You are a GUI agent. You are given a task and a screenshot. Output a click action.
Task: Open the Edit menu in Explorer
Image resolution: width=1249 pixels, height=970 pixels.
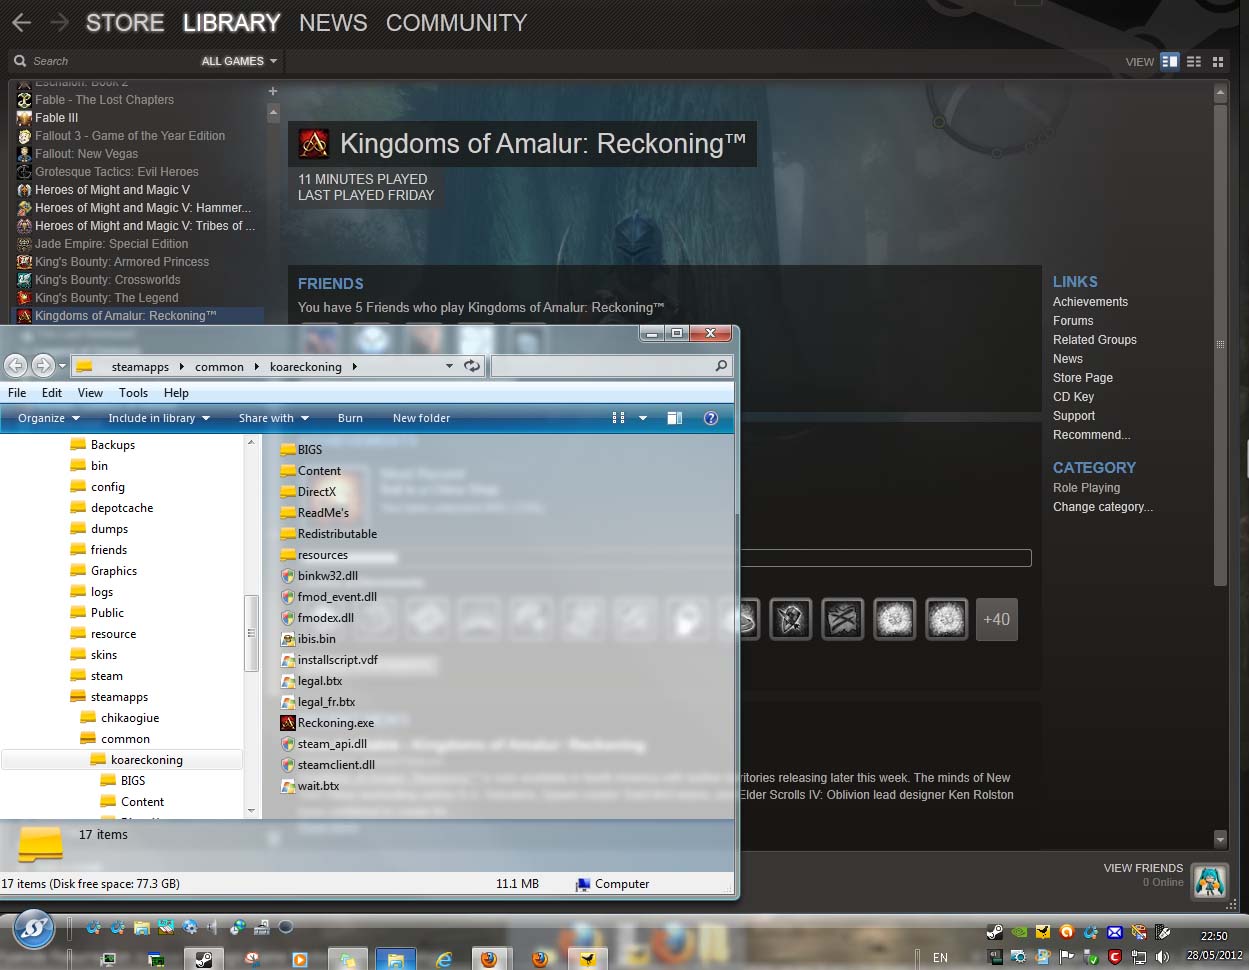click(x=52, y=393)
